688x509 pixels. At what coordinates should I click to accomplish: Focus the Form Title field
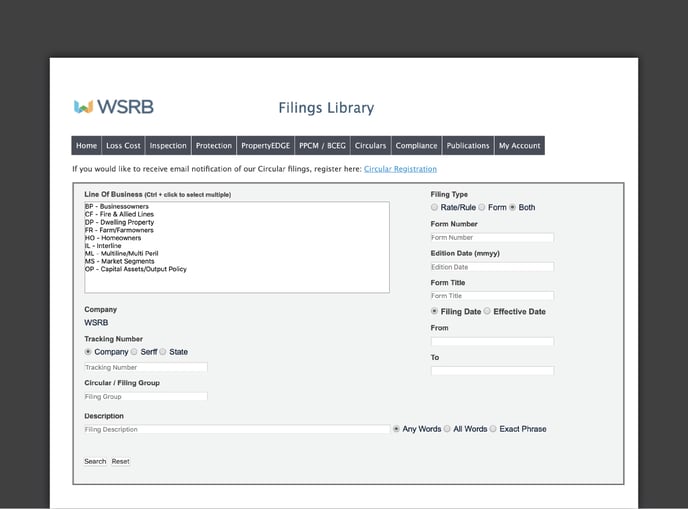(492, 296)
